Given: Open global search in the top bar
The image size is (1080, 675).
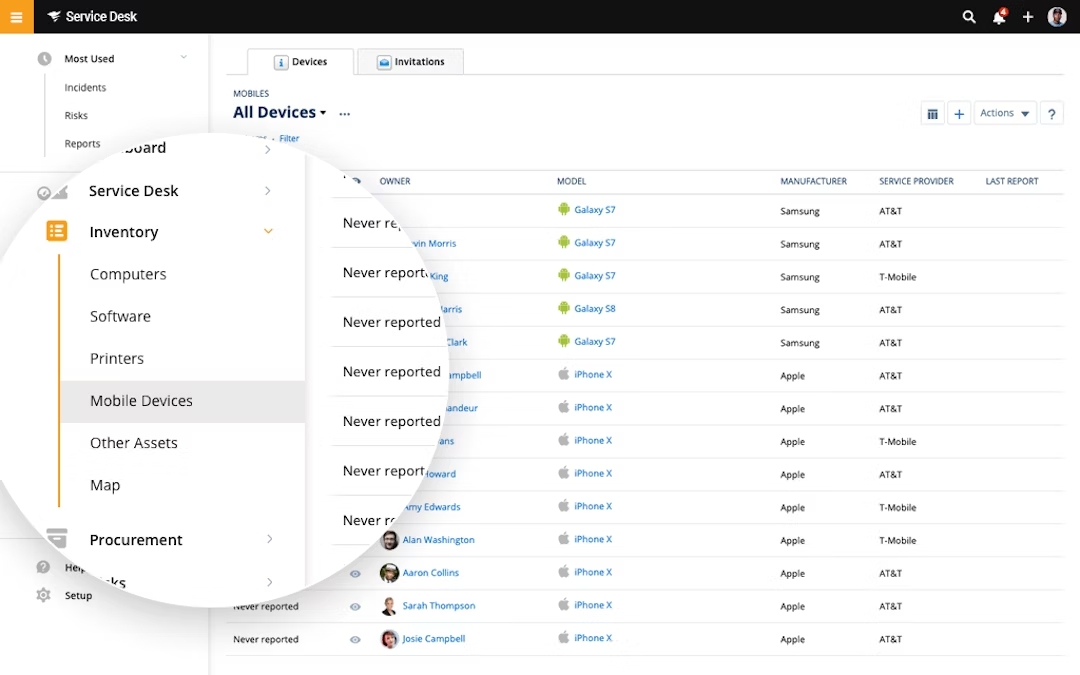Looking at the screenshot, I should coord(968,16).
